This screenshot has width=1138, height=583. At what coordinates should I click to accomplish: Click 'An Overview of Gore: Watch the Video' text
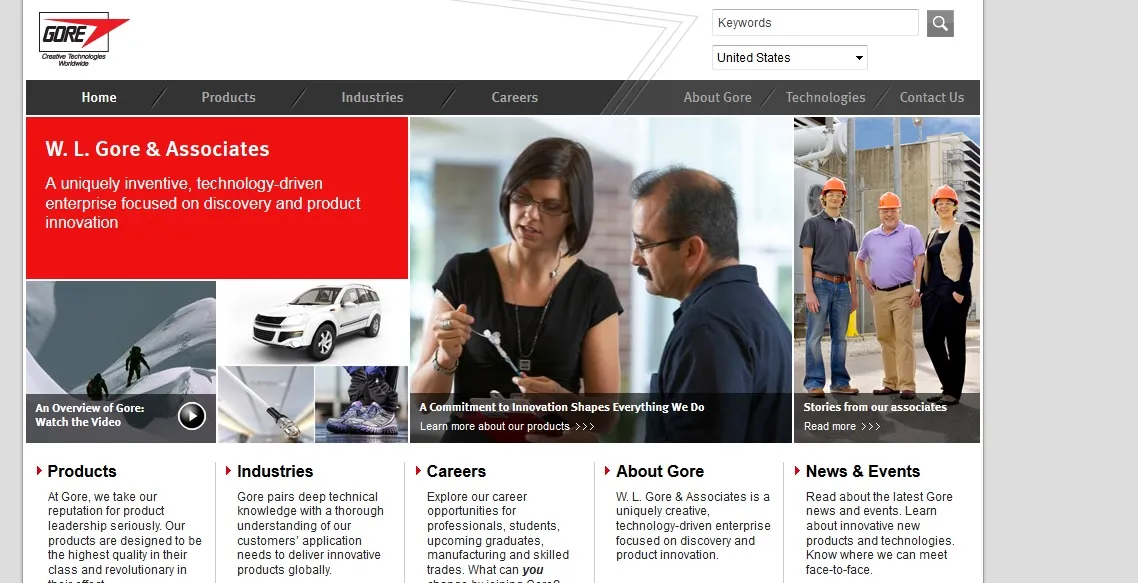point(90,415)
